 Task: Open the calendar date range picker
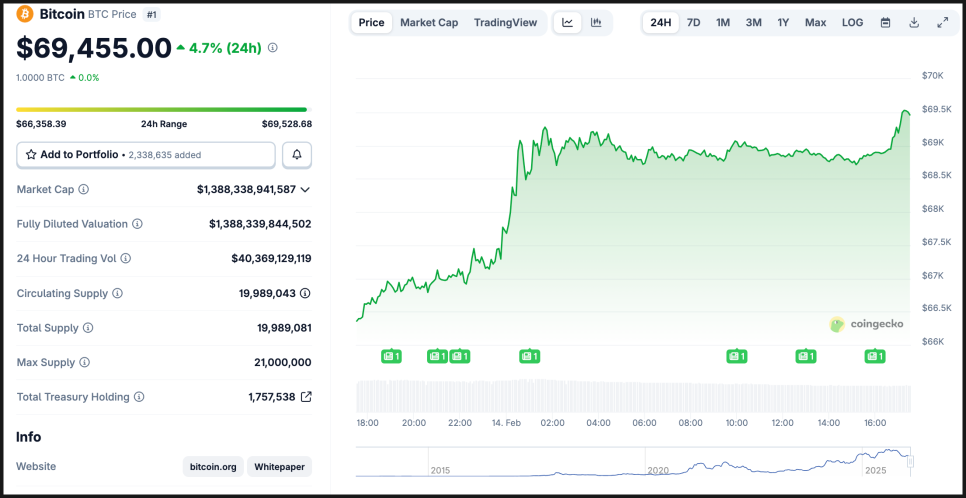click(885, 22)
